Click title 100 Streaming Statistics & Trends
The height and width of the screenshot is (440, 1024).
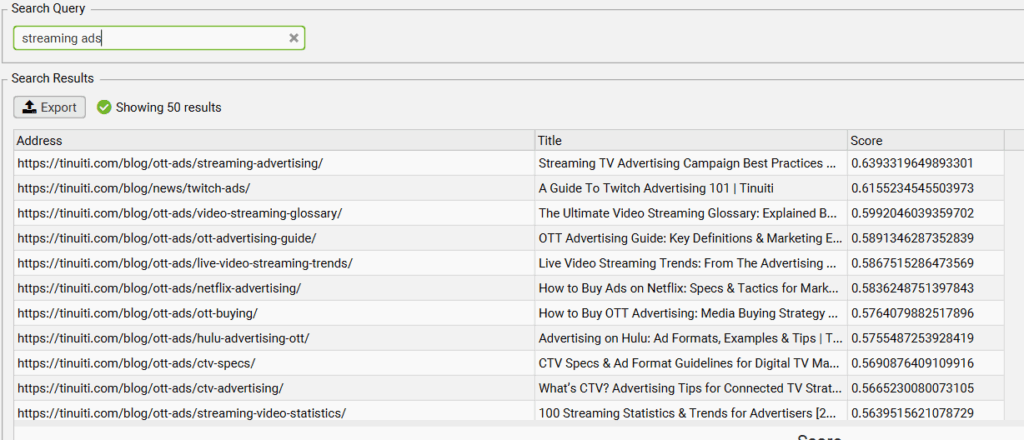tap(690, 413)
